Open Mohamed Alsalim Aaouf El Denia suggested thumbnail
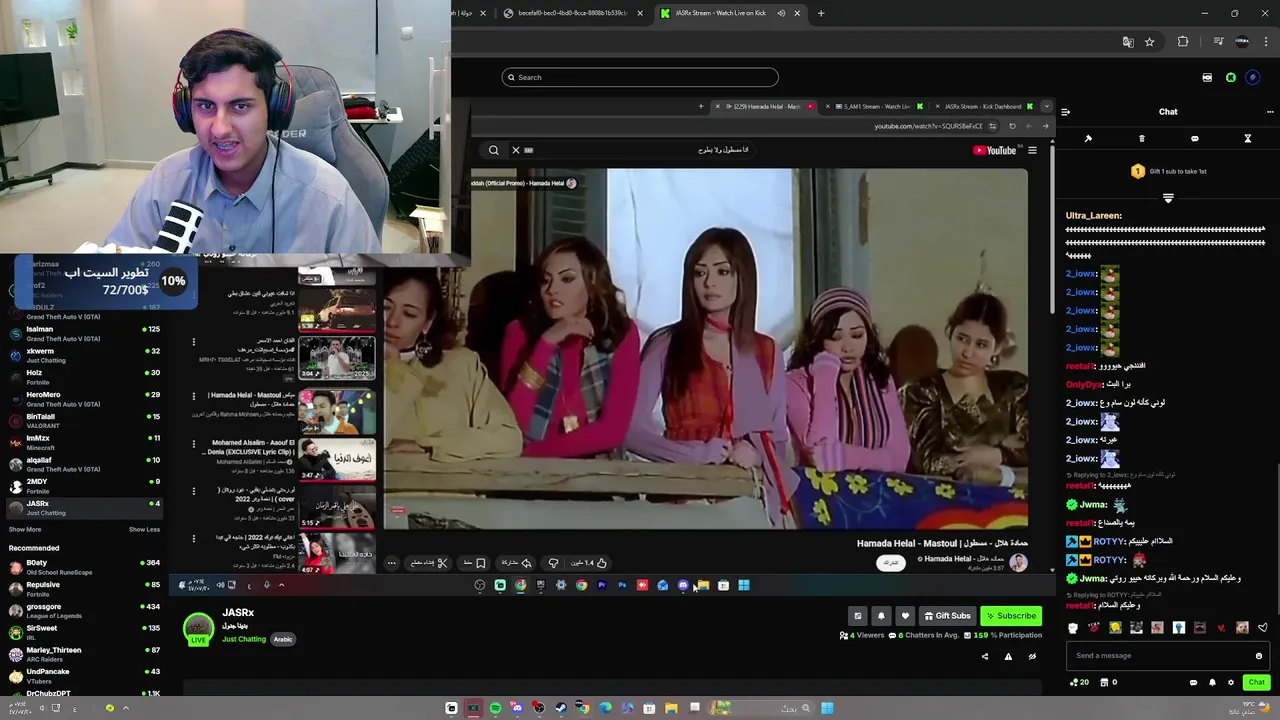The width and height of the screenshot is (1280, 720). point(337,459)
